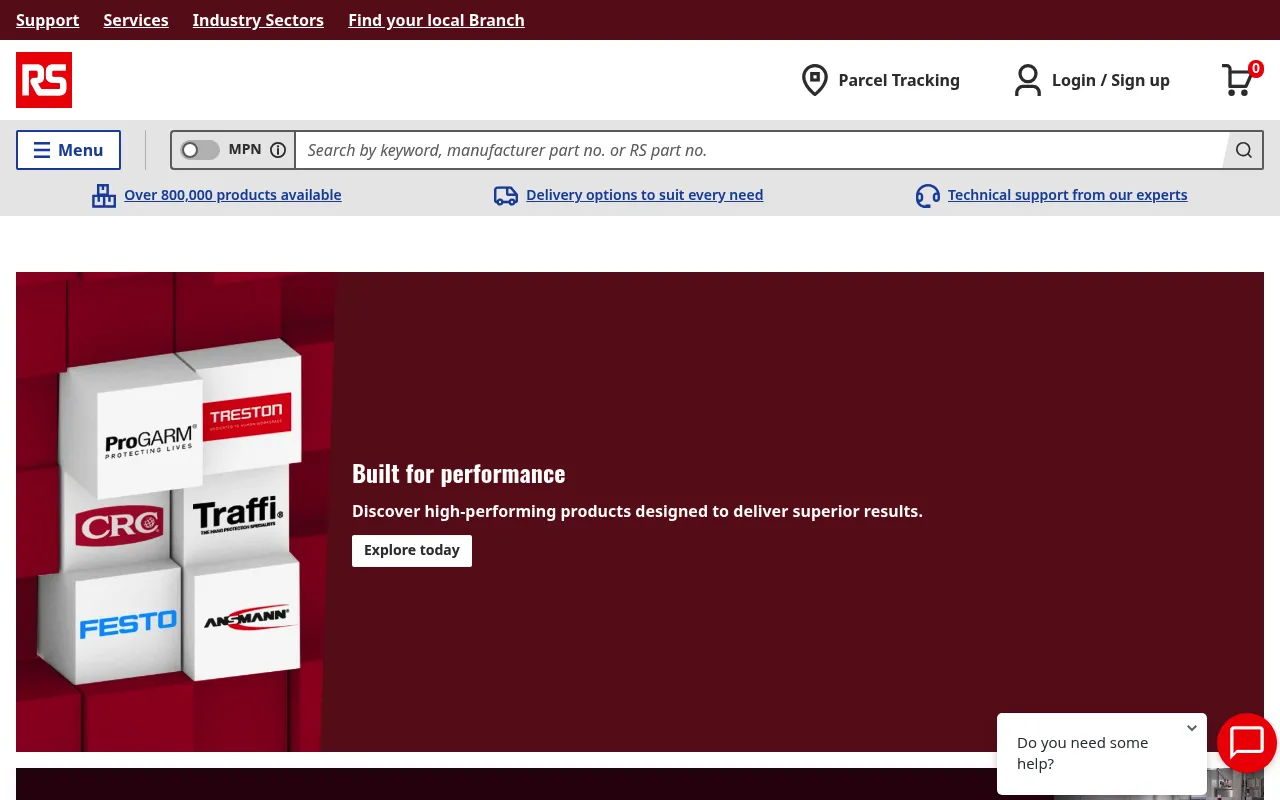Screen dimensions: 1280x800
Task: Click the Built for performance banner heading
Action: tap(459, 473)
